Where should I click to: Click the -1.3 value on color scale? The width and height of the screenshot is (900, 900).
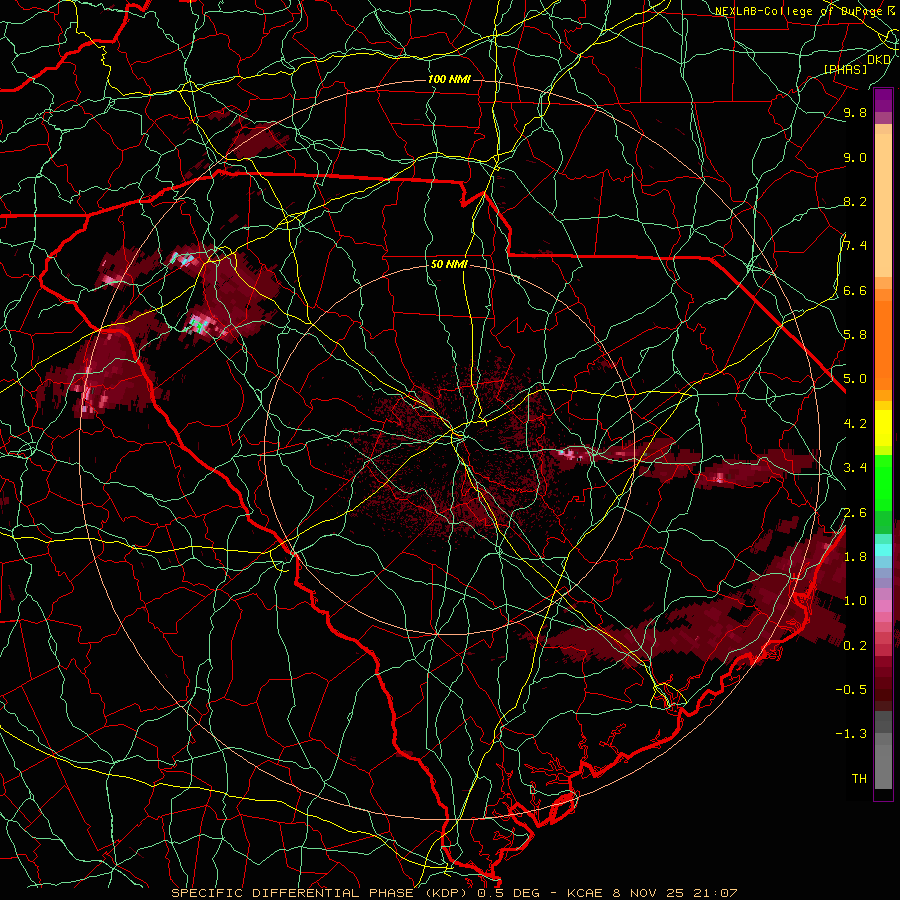point(852,734)
